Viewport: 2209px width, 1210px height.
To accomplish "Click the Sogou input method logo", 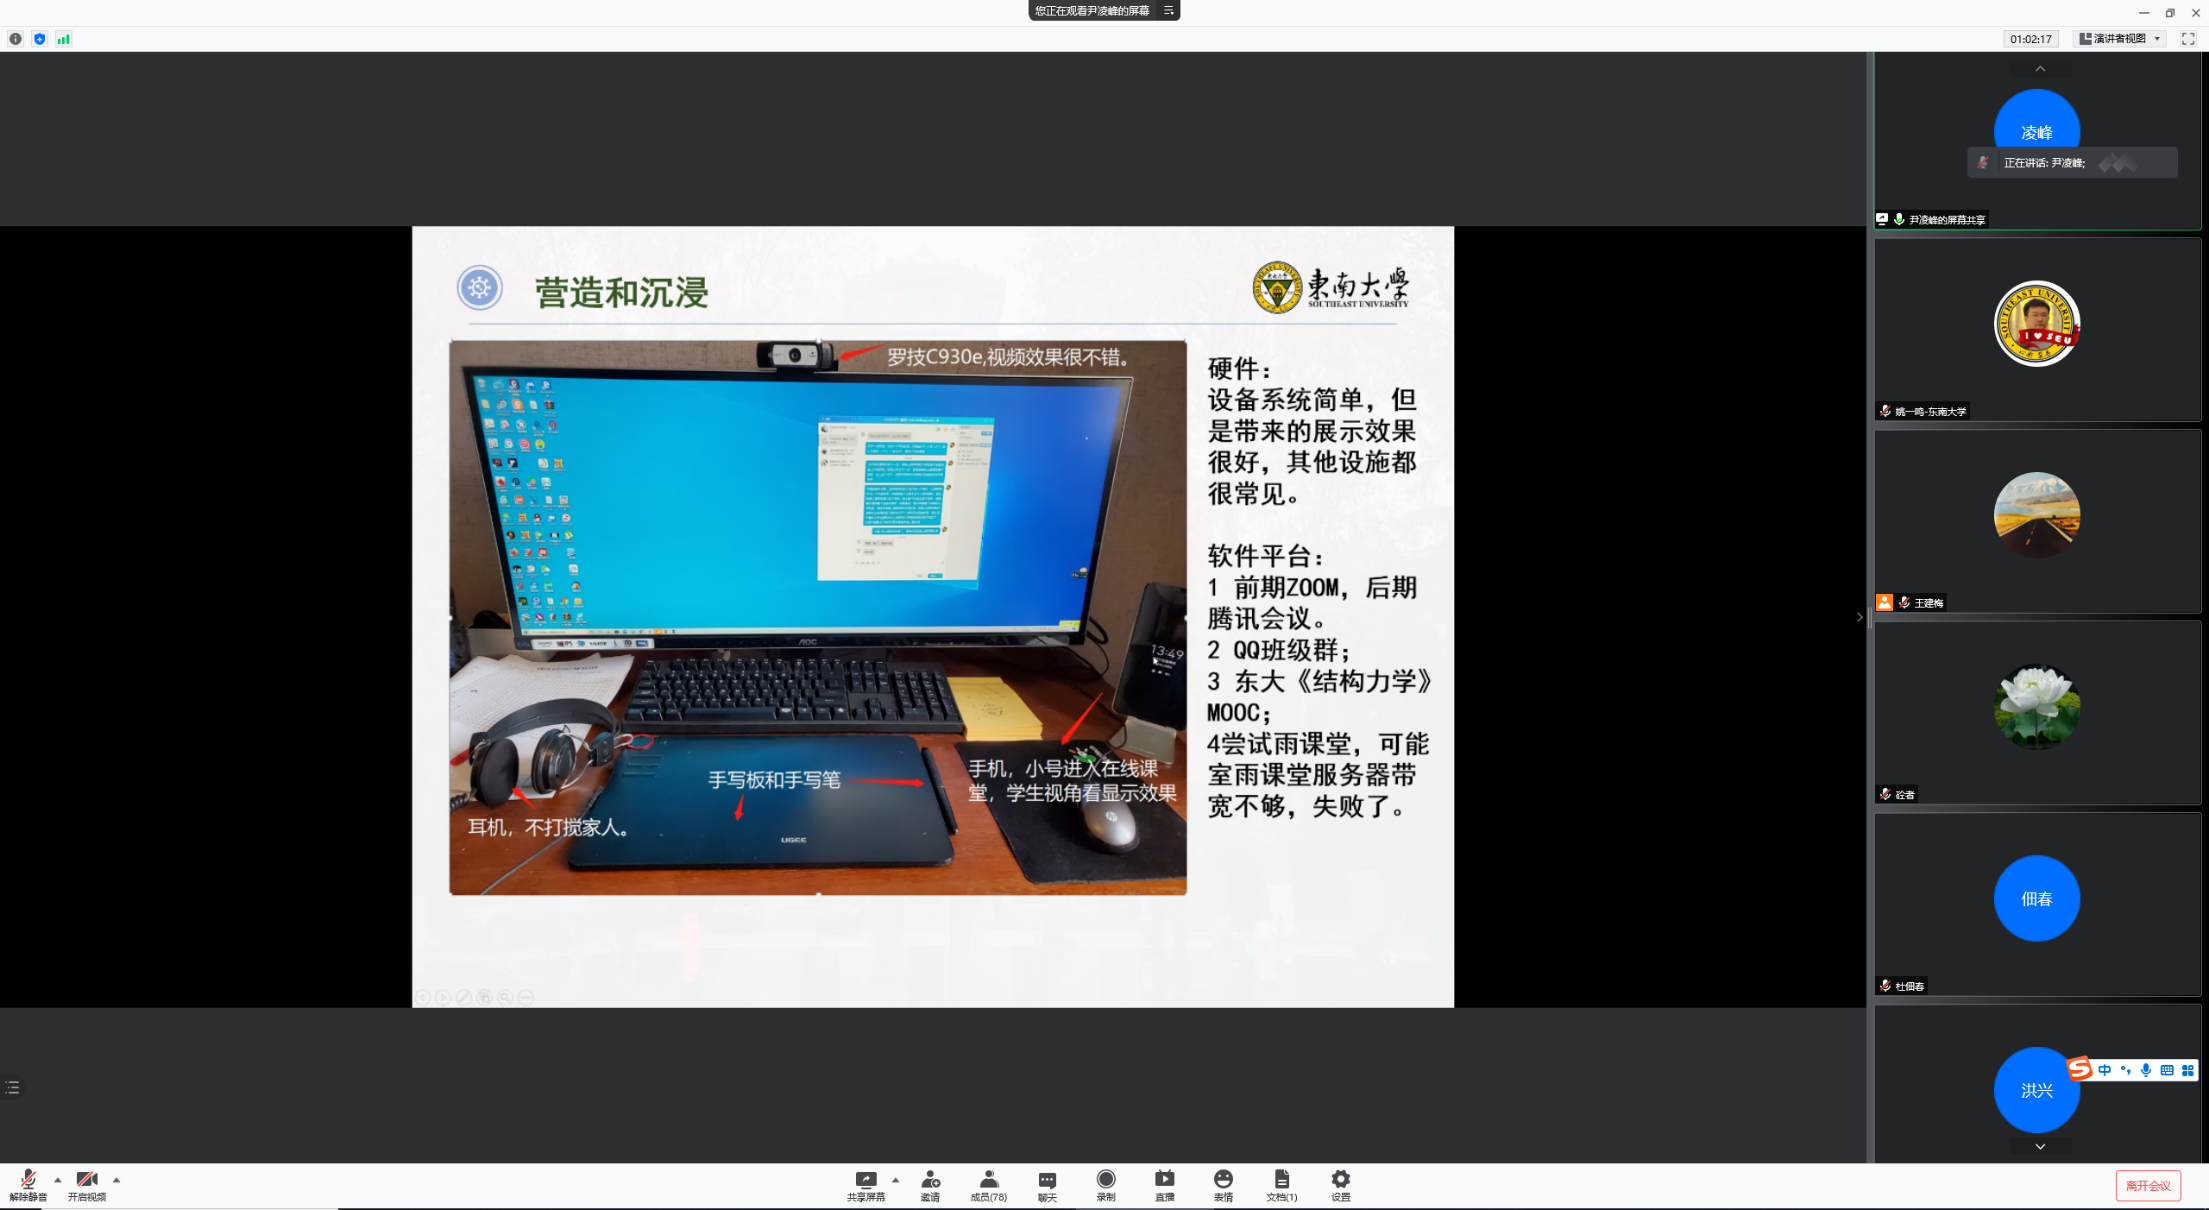I will (x=2080, y=1069).
